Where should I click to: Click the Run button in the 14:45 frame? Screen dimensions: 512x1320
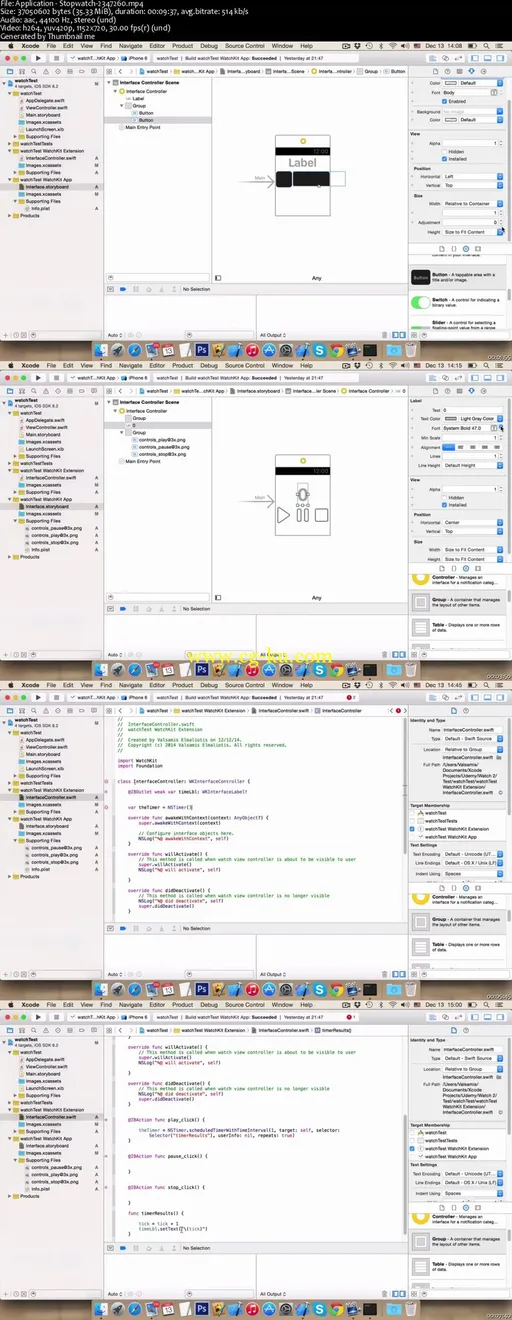[39, 698]
